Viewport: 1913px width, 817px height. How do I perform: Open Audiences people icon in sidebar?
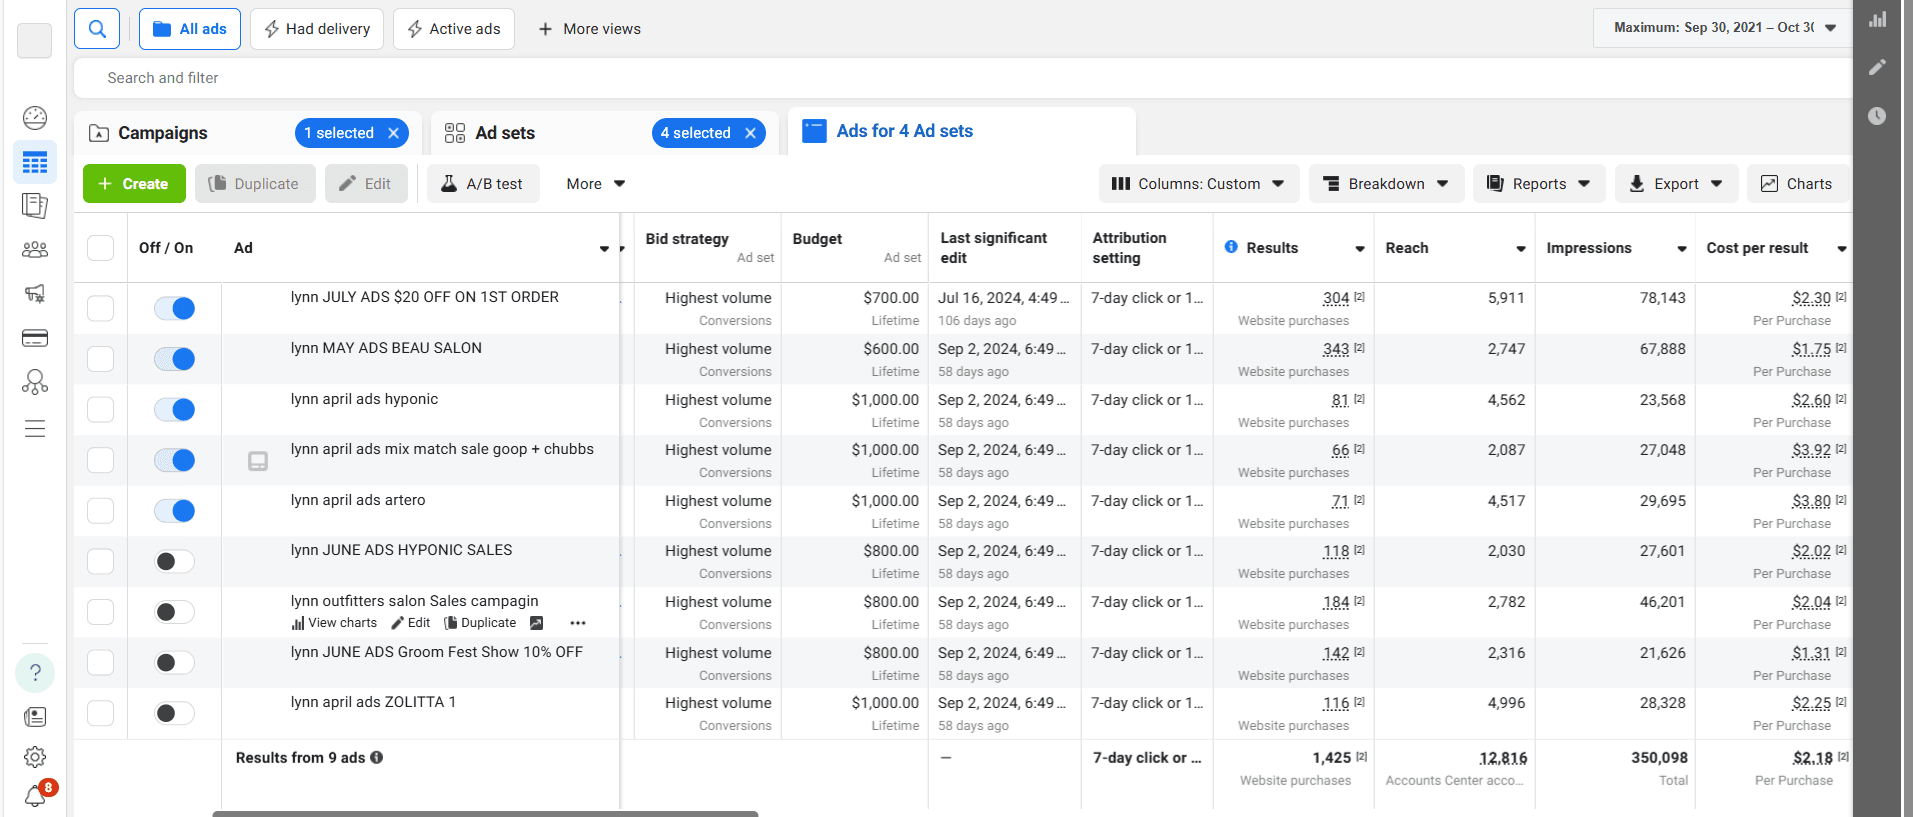[35, 250]
